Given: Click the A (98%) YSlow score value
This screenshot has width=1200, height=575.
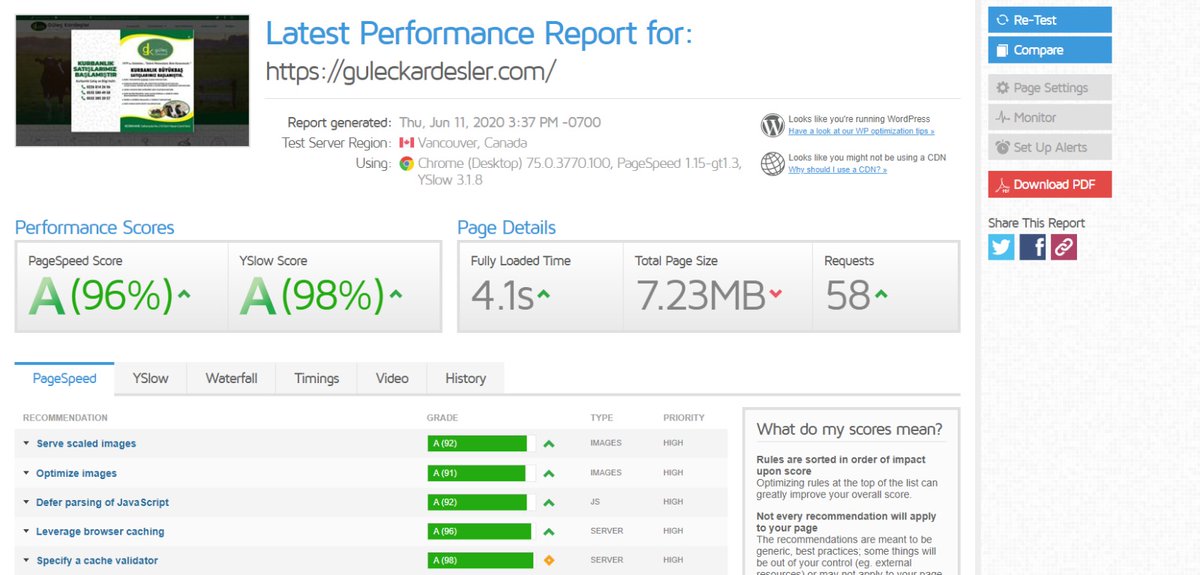Looking at the screenshot, I should pyautogui.click(x=312, y=296).
